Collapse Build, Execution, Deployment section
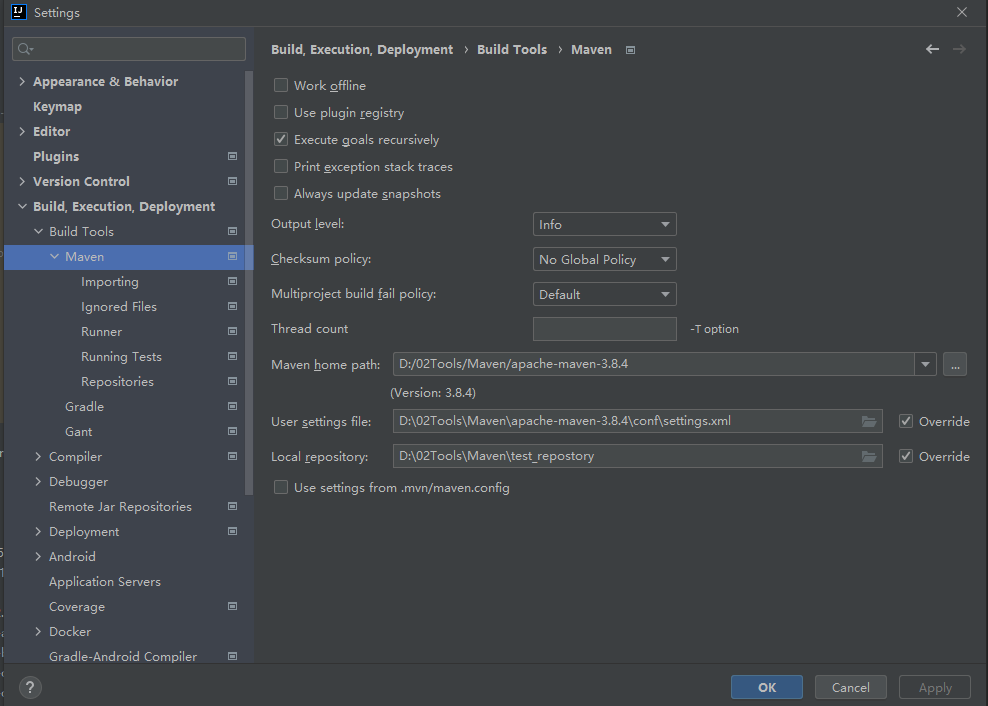Screen dimensions: 988x706 pyautogui.click(x=22, y=206)
